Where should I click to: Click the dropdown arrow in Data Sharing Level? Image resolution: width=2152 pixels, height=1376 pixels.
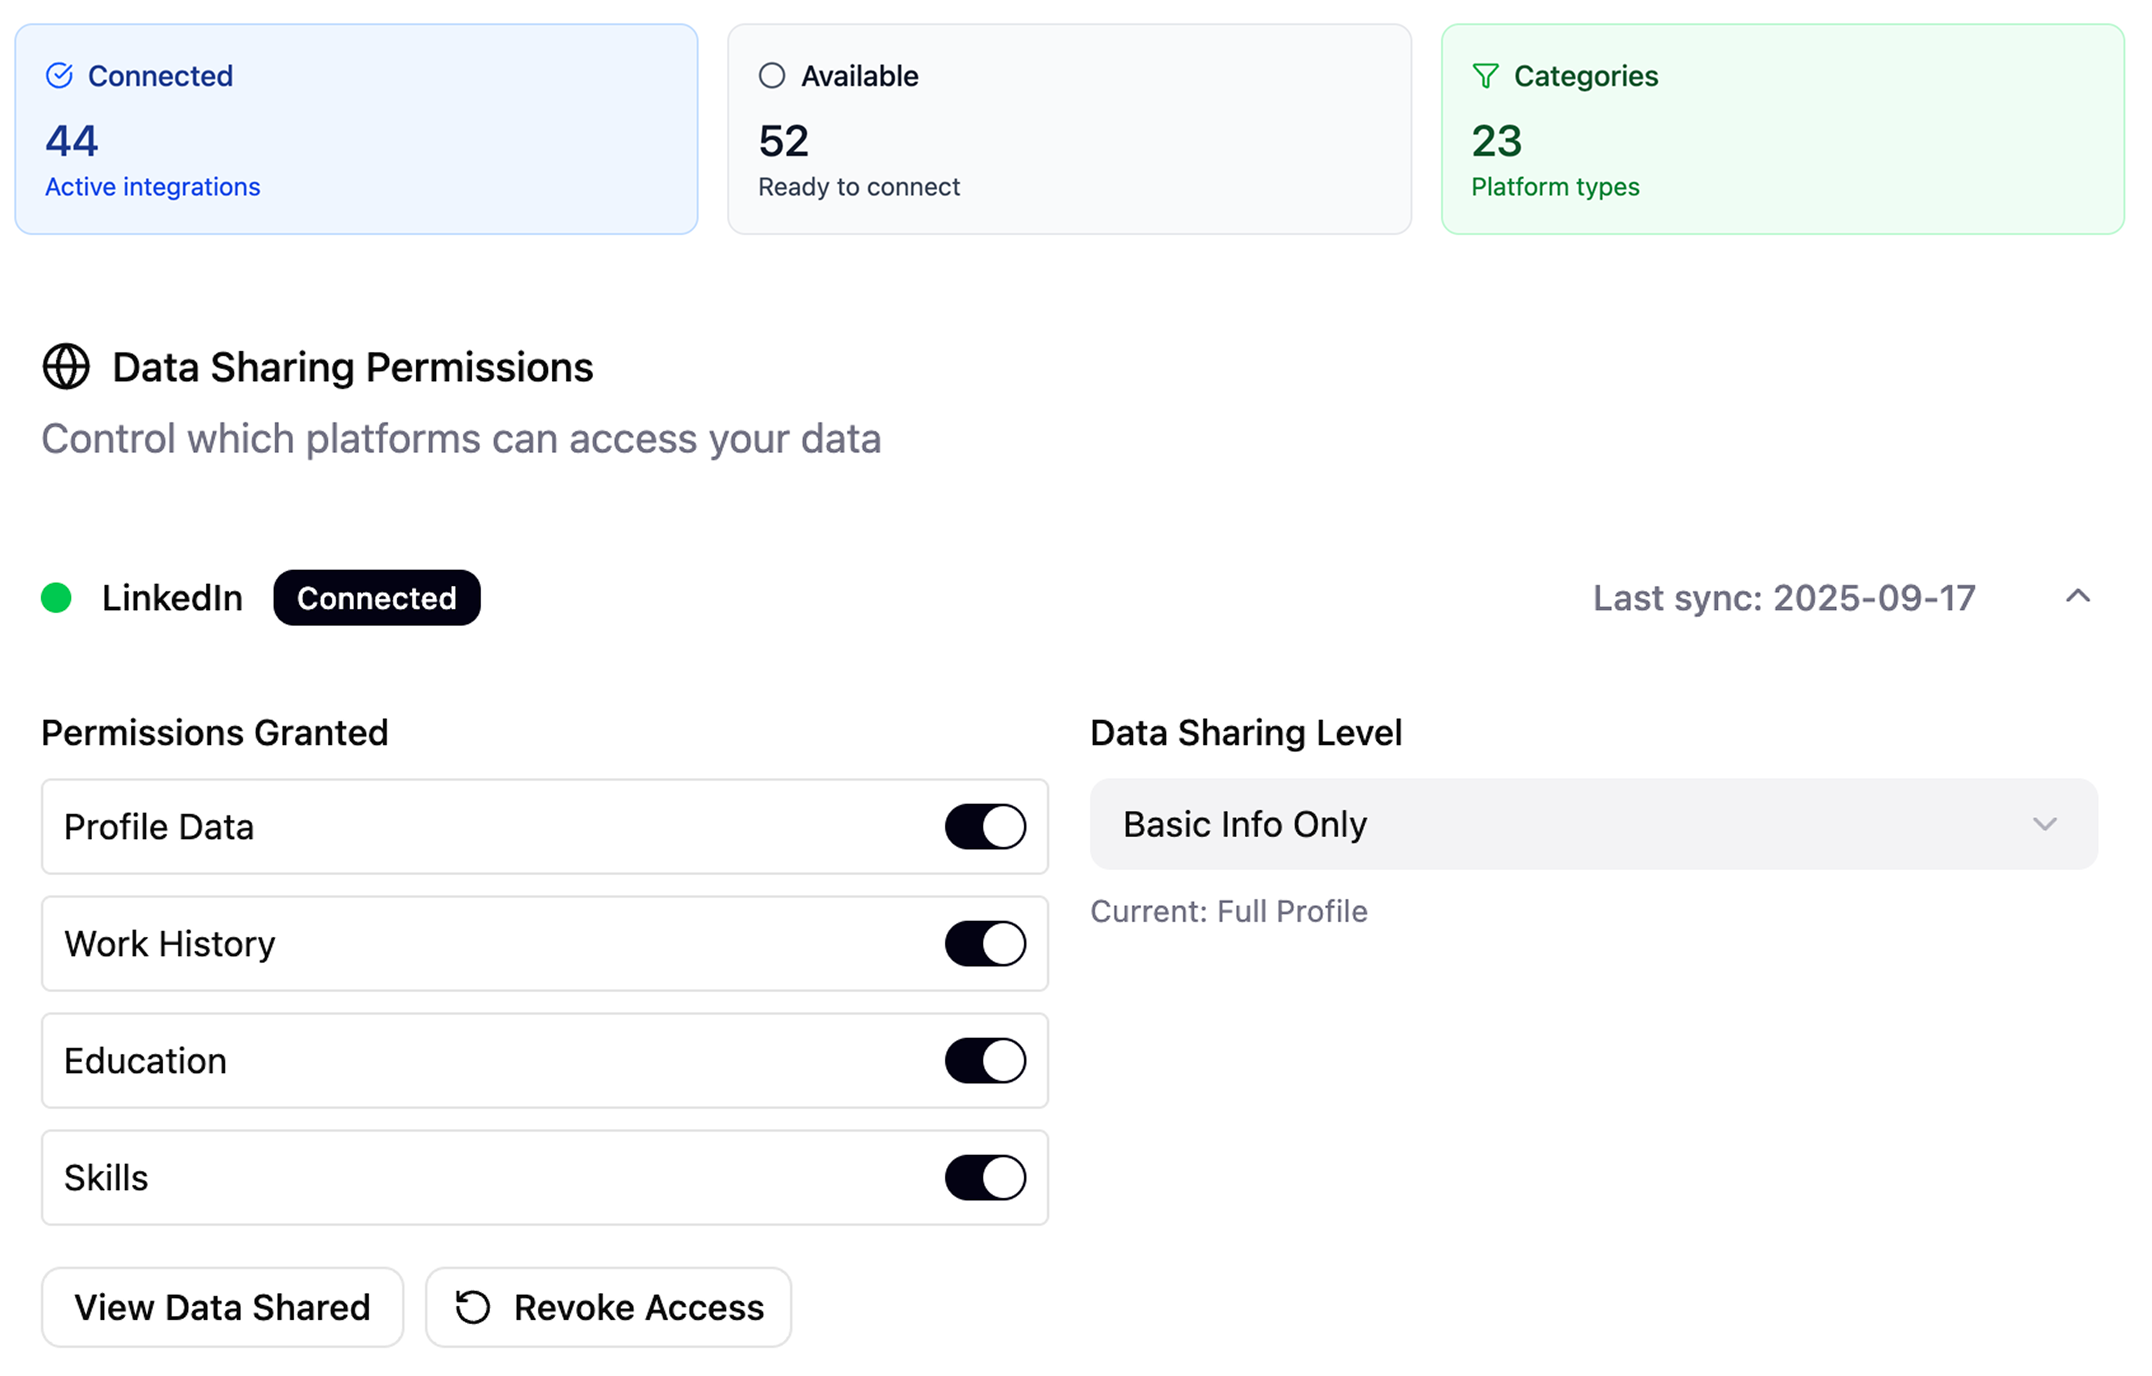tap(2045, 824)
